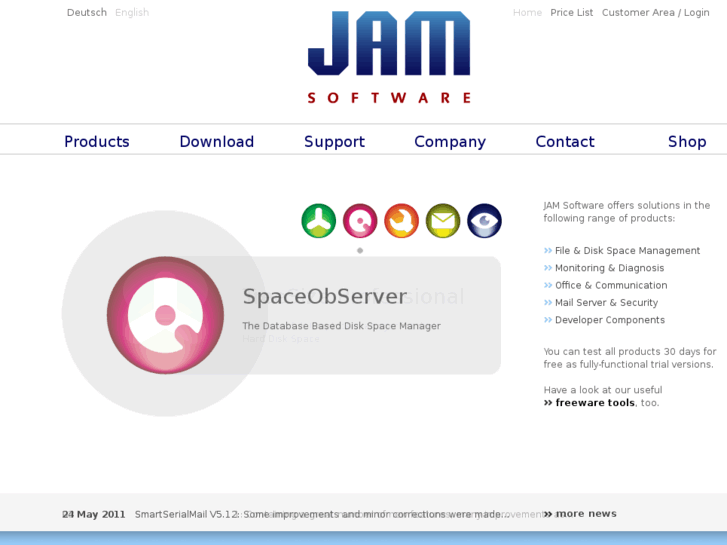Screen dimensions: 727x545
Task: Open Monitoring & Diagnosis category
Action: [610, 268]
